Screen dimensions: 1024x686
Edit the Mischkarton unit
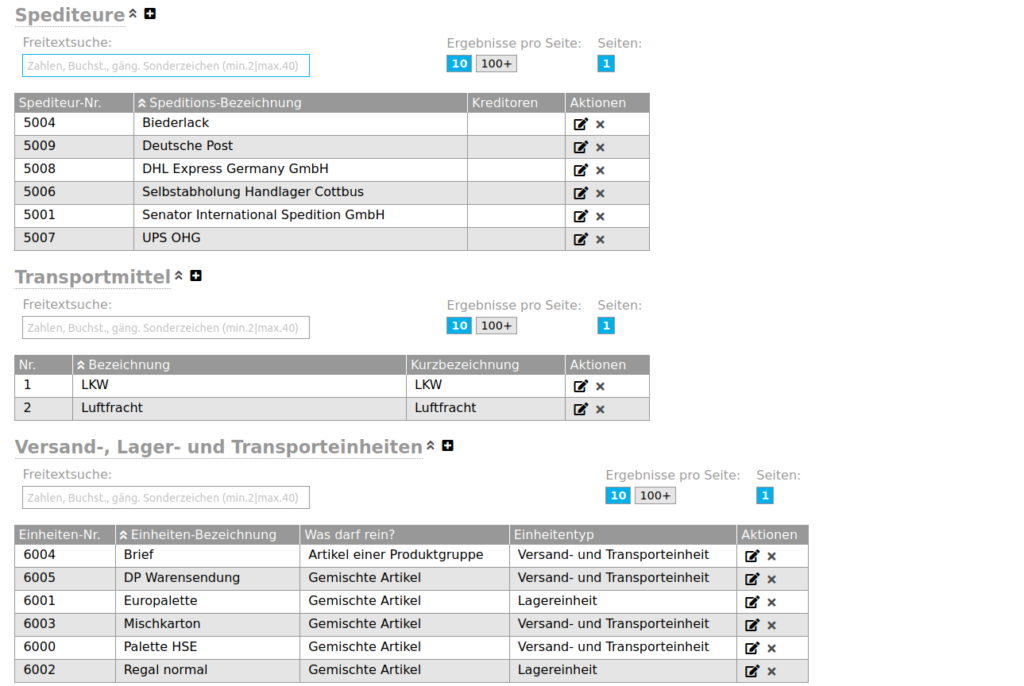click(x=752, y=625)
